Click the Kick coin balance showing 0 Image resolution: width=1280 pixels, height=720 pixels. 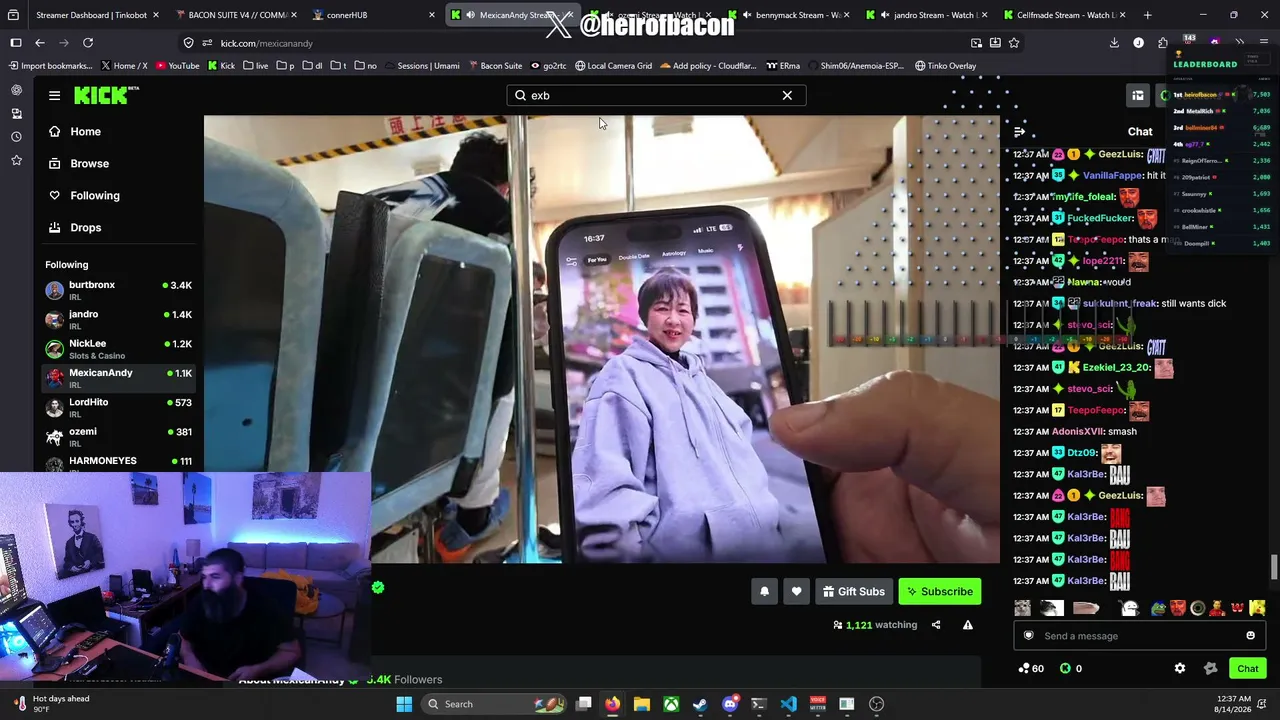pyautogui.click(x=1071, y=668)
